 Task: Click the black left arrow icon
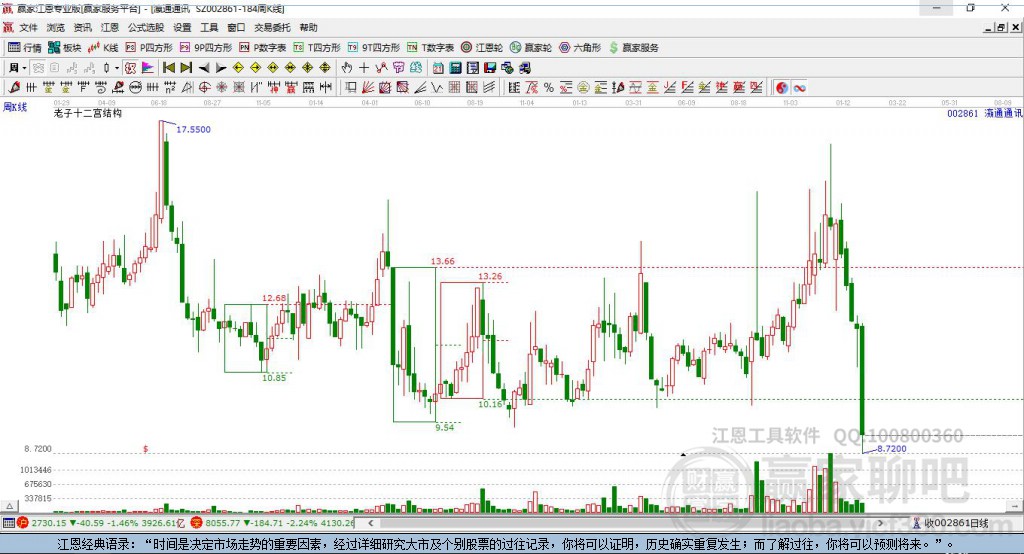click(204, 68)
